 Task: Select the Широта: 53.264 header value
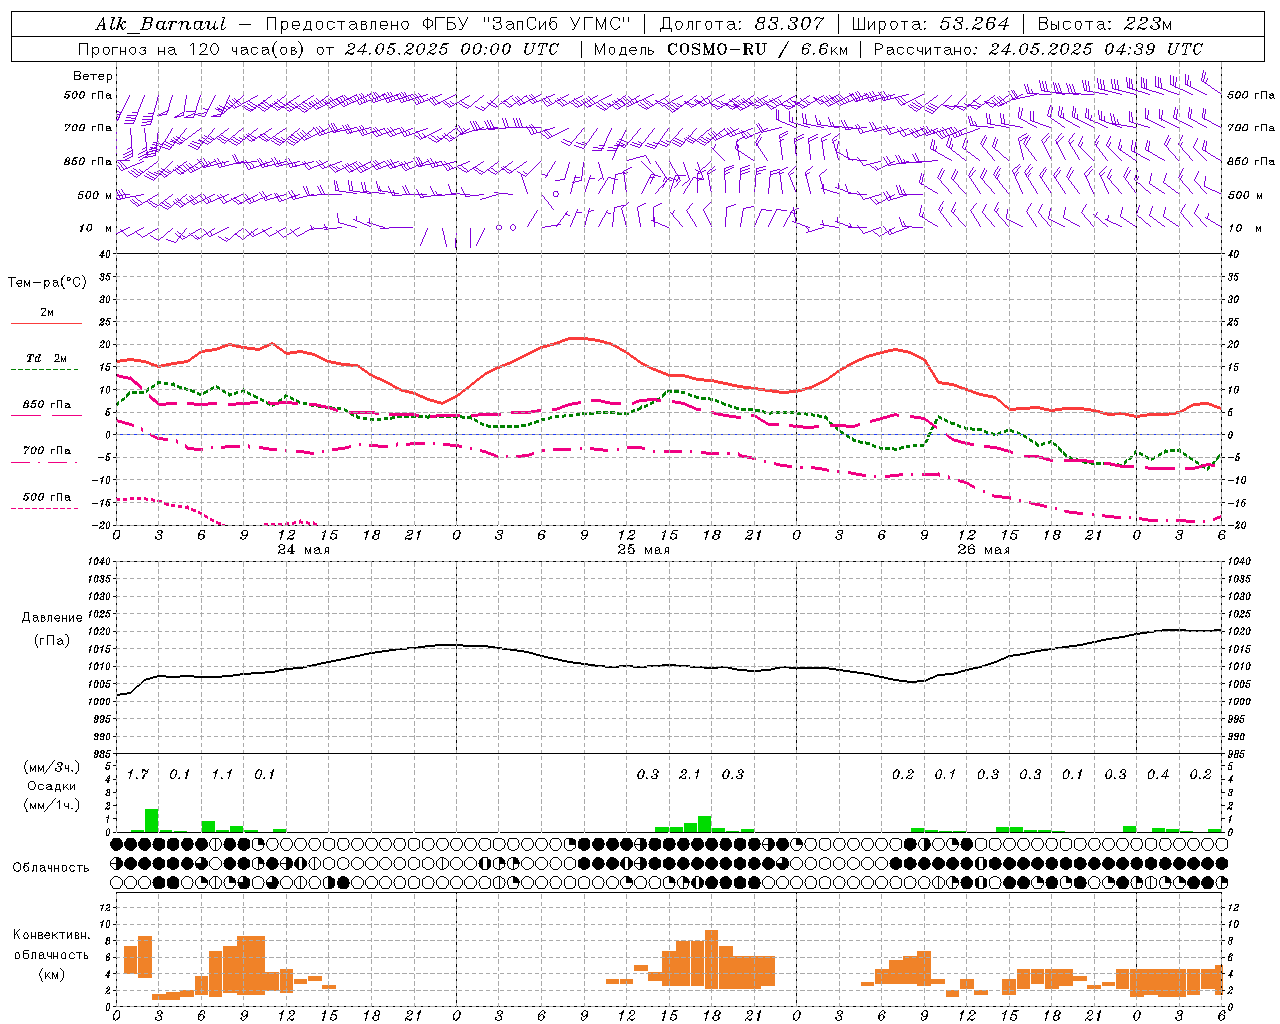click(930, 24)
